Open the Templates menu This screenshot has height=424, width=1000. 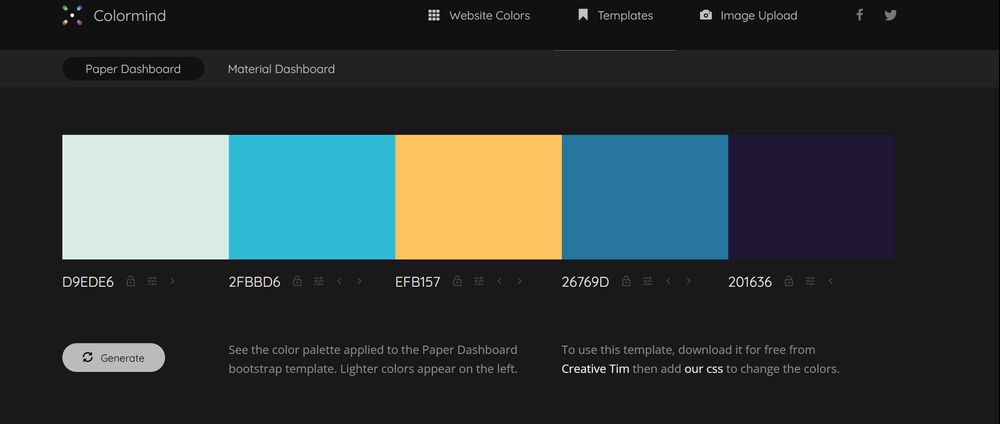(x=615, y=15)
